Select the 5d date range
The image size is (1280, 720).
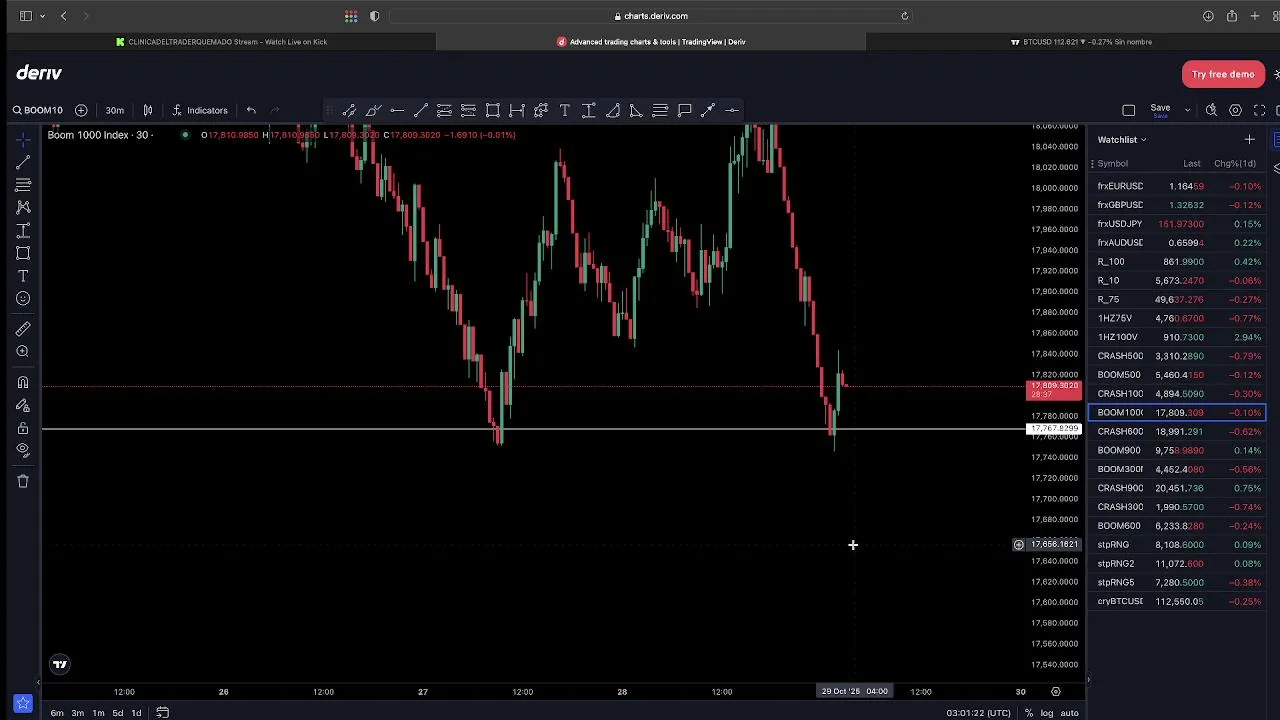pyautogui.click(x=118, y=713)
